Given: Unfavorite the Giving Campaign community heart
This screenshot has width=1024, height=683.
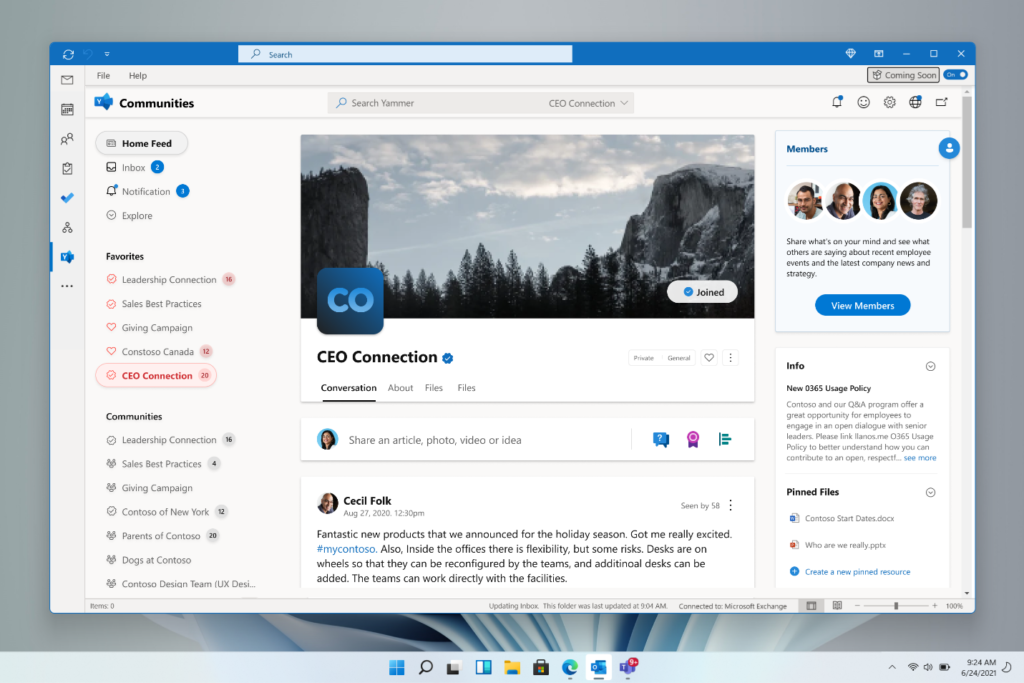Looking at the screenshot, I should pos(110,327).
